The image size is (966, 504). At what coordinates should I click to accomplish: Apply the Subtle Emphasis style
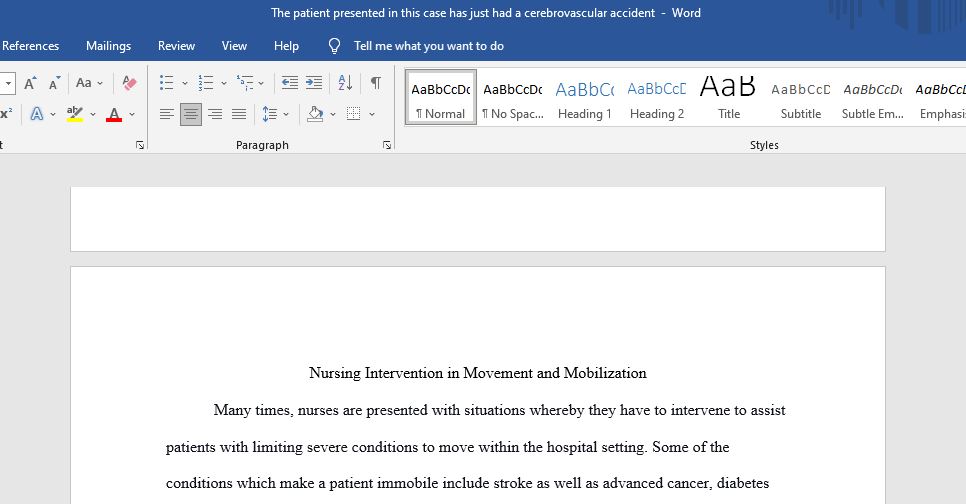pyautogui.click(x=873, y=97)
